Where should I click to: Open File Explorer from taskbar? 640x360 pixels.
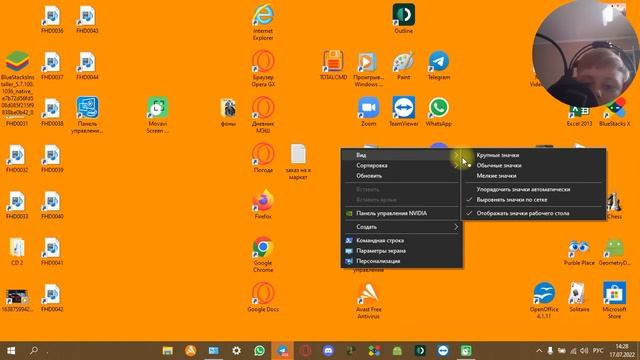[167, 351]
